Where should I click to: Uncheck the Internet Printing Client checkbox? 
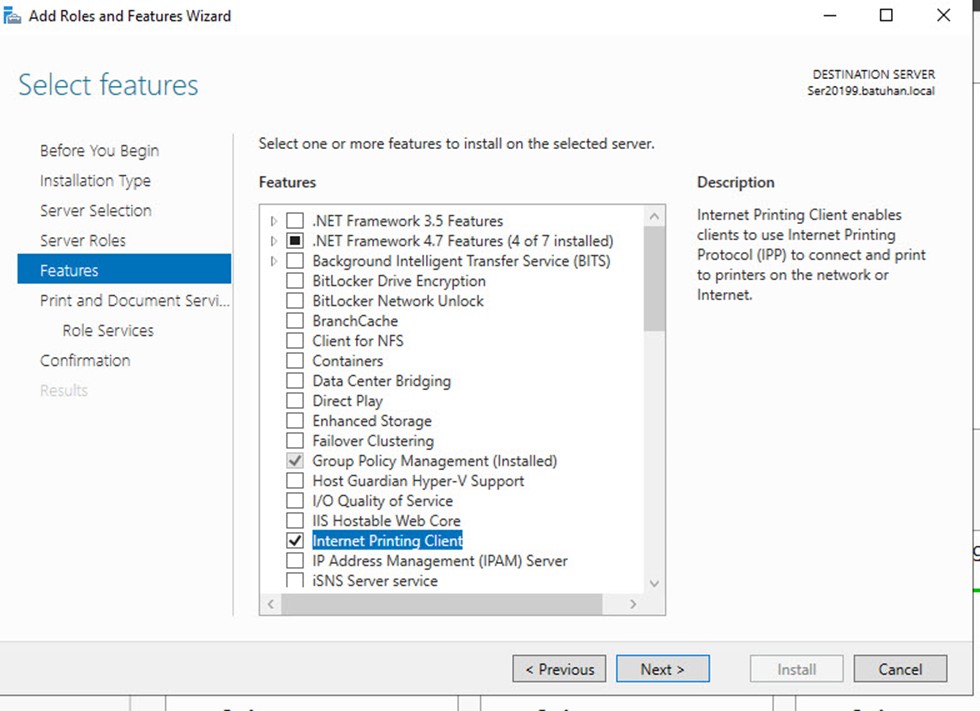[295, 540]
